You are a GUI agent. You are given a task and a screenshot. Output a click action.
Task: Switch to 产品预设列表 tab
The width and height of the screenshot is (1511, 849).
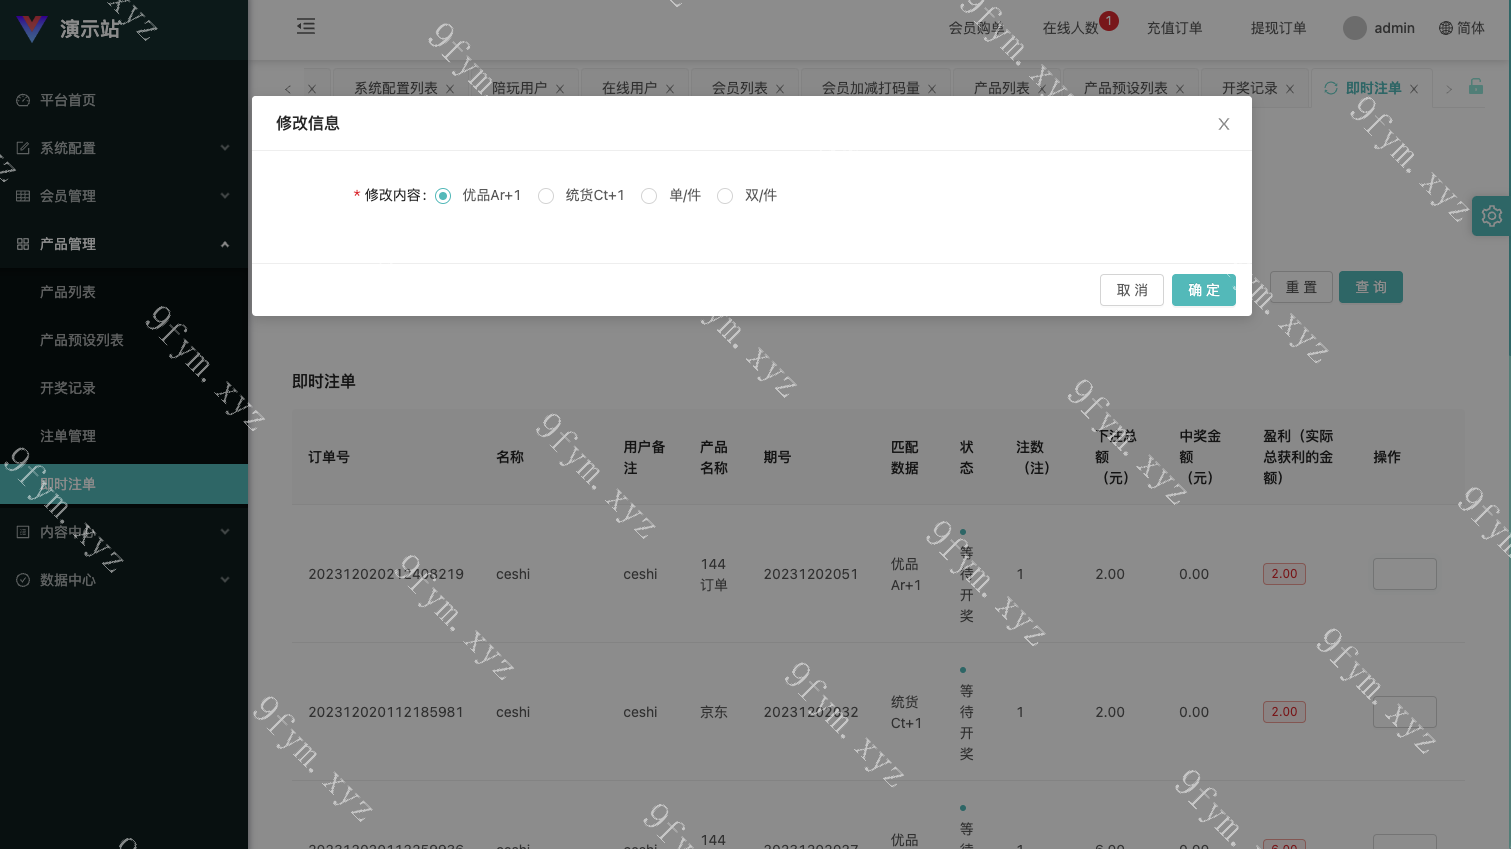point(1125,88)
